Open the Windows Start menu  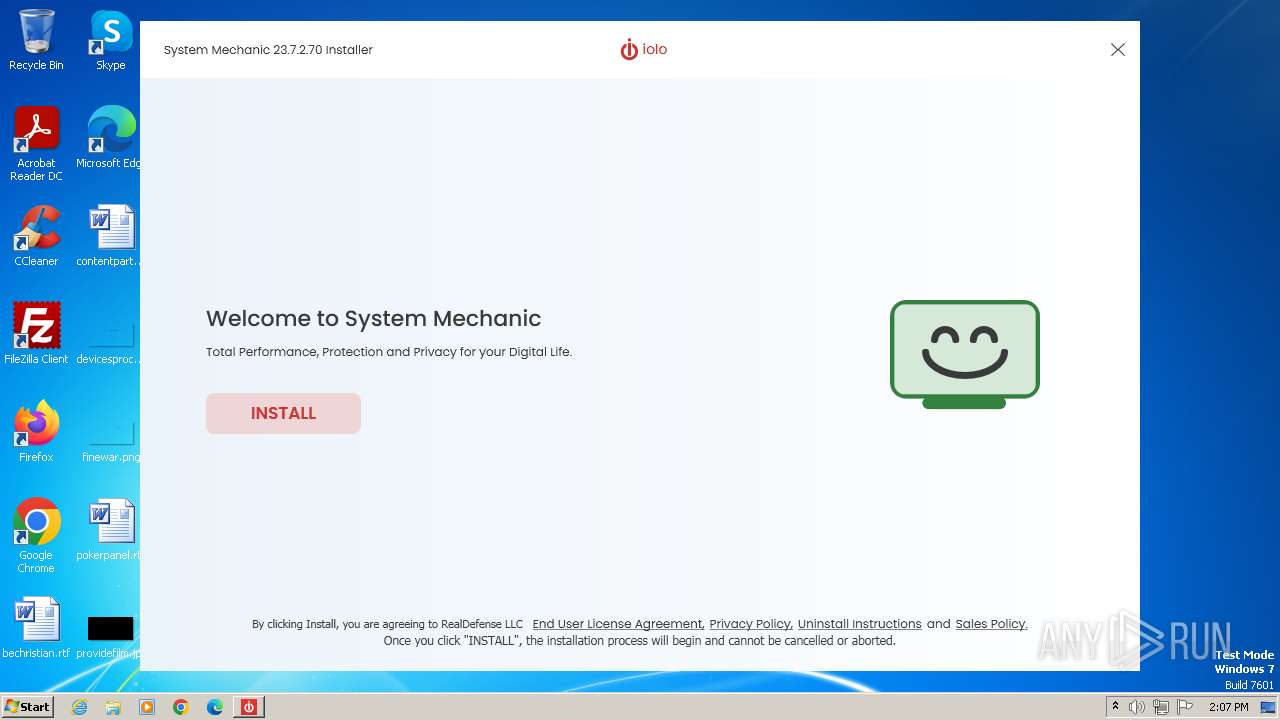coord(28,706)
